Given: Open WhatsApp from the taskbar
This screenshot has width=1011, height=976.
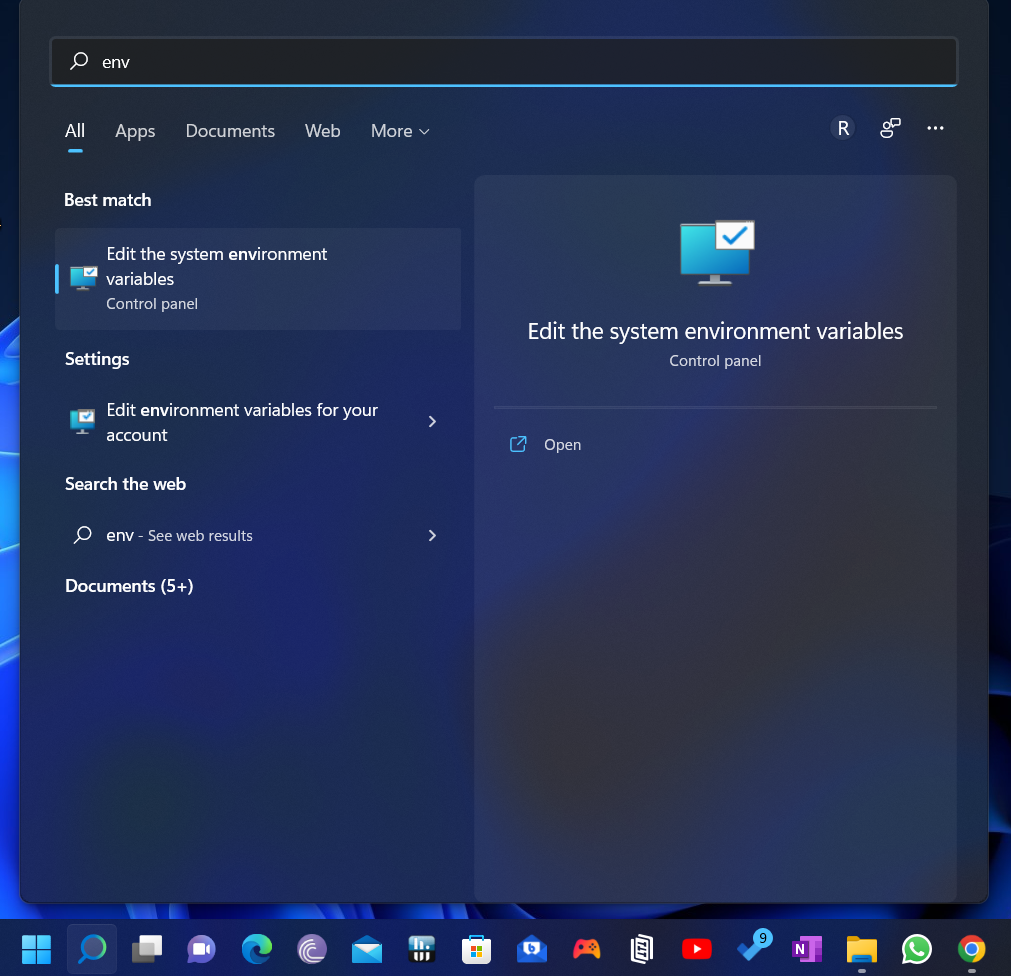Looking at the screenshot, I should pos(916,948).
